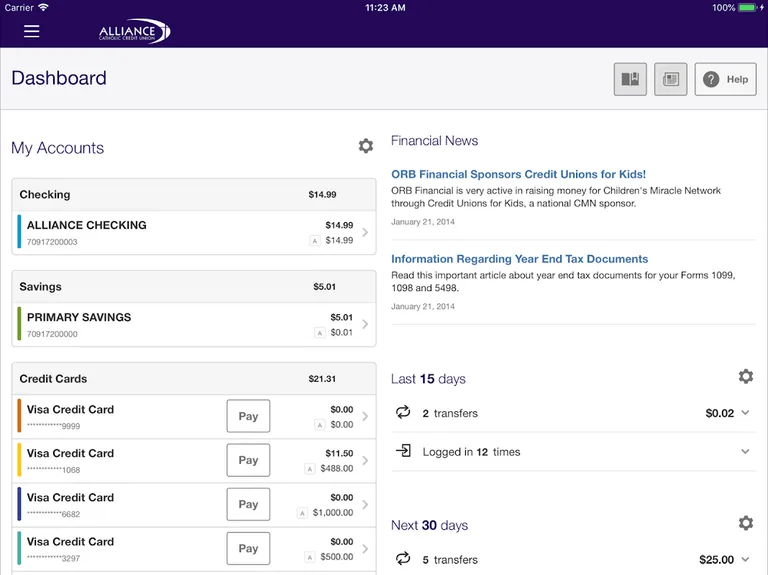This screenshot has height=575, width=768.
Task: Pay the Visa Credit Card ending 9999
Action: pyautogui.click(x=248, y=416)
